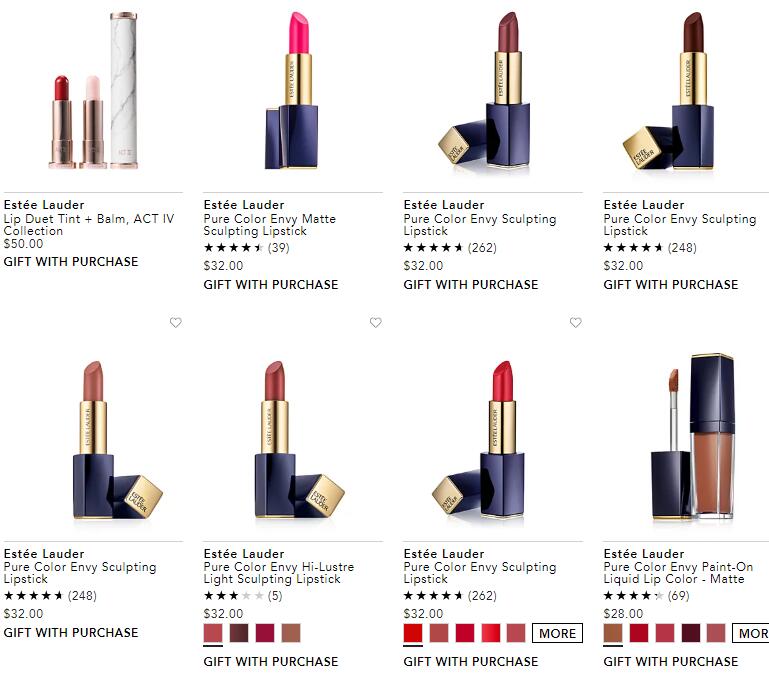The image size is (769, 675).
Task: Open Pure Color Envy Hi-Lustre Light Sculpting link
Action: 279,573
